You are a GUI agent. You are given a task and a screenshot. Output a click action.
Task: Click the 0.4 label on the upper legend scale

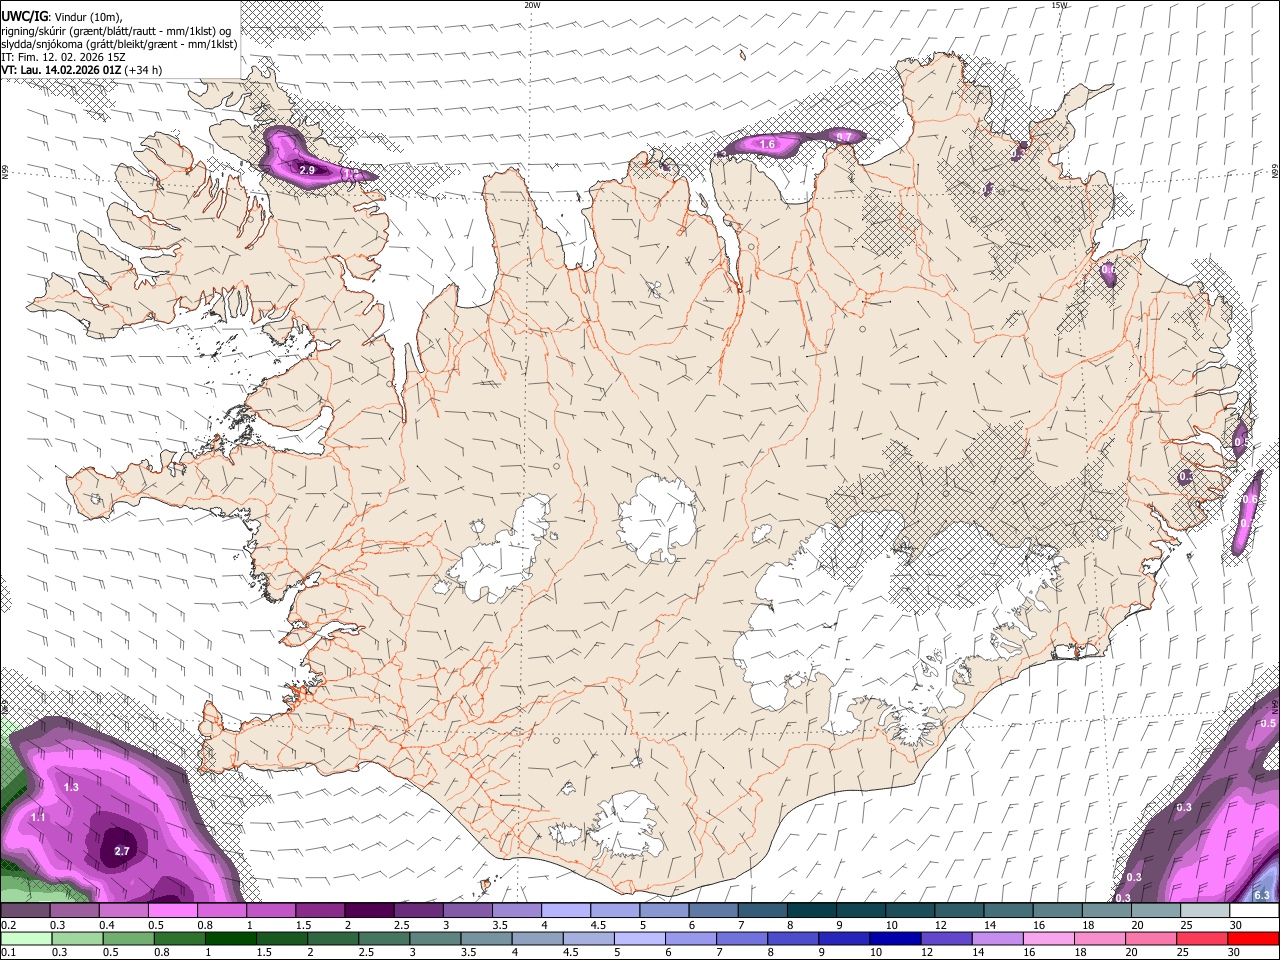point(107,925)
